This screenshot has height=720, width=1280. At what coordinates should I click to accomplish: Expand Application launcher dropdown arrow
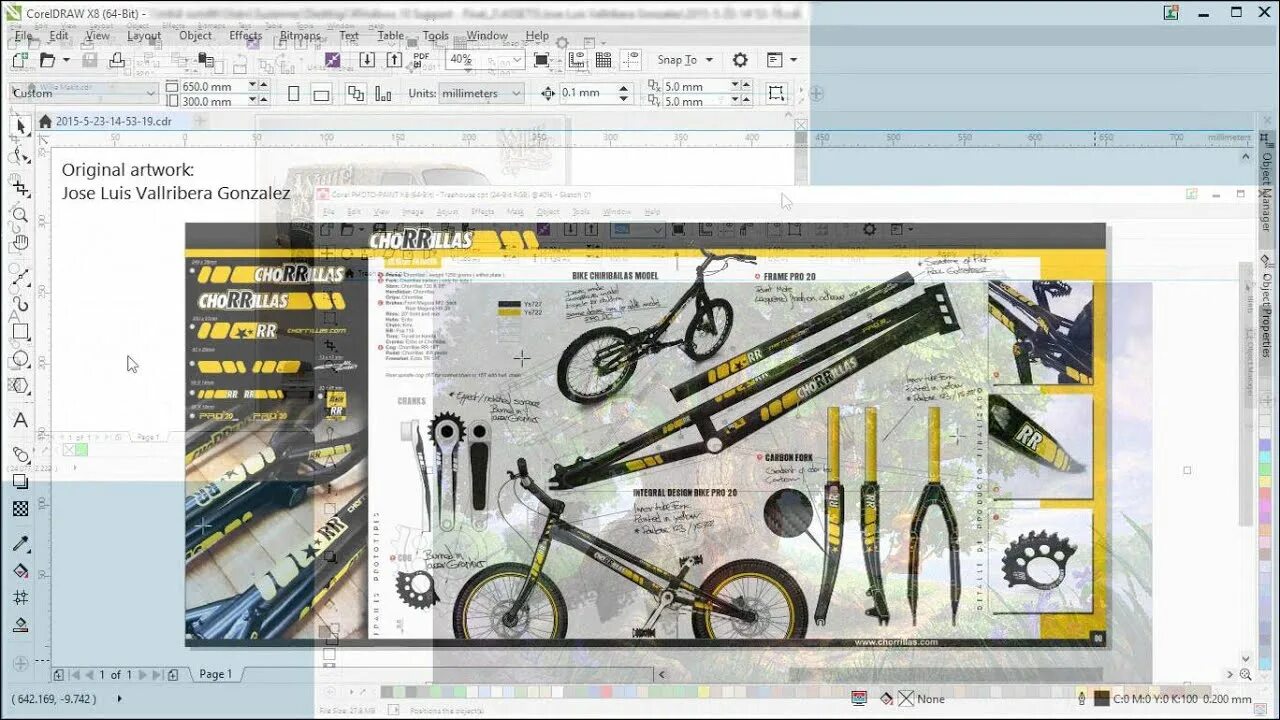[x=794, y=60]
